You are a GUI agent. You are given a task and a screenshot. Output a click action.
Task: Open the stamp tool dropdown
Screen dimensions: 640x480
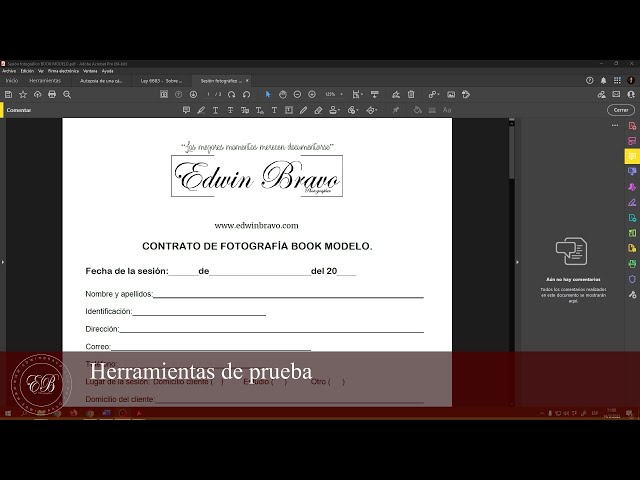(334, 110)
